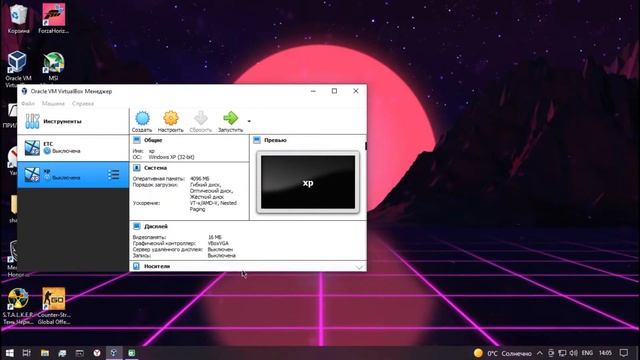Expand the Носители section chevron

click(x=359, y=267)
